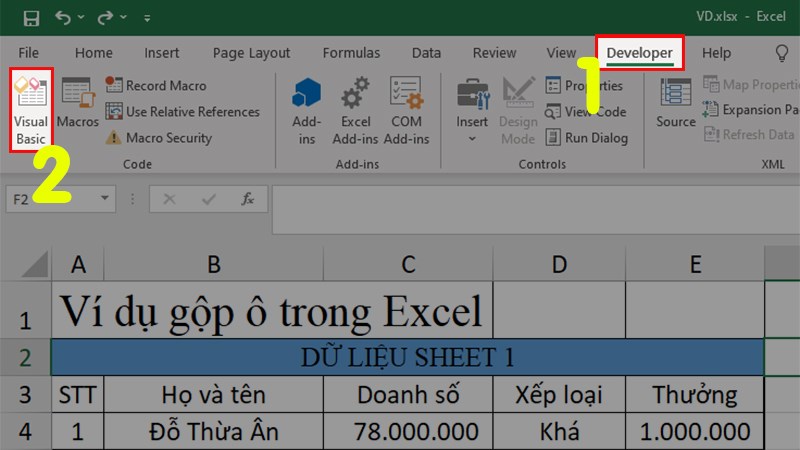Cancel the formula entry with X
800x450 pixels.
[x=169, y=198]
